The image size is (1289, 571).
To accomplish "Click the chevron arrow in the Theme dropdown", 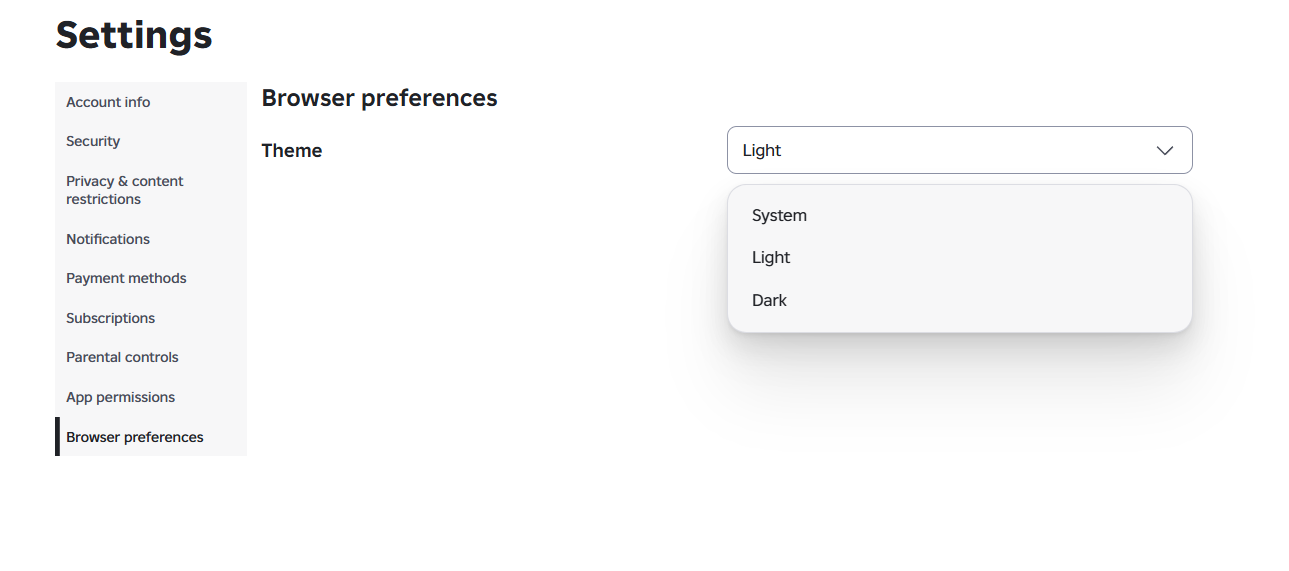I will click(x=1164, y=150).
